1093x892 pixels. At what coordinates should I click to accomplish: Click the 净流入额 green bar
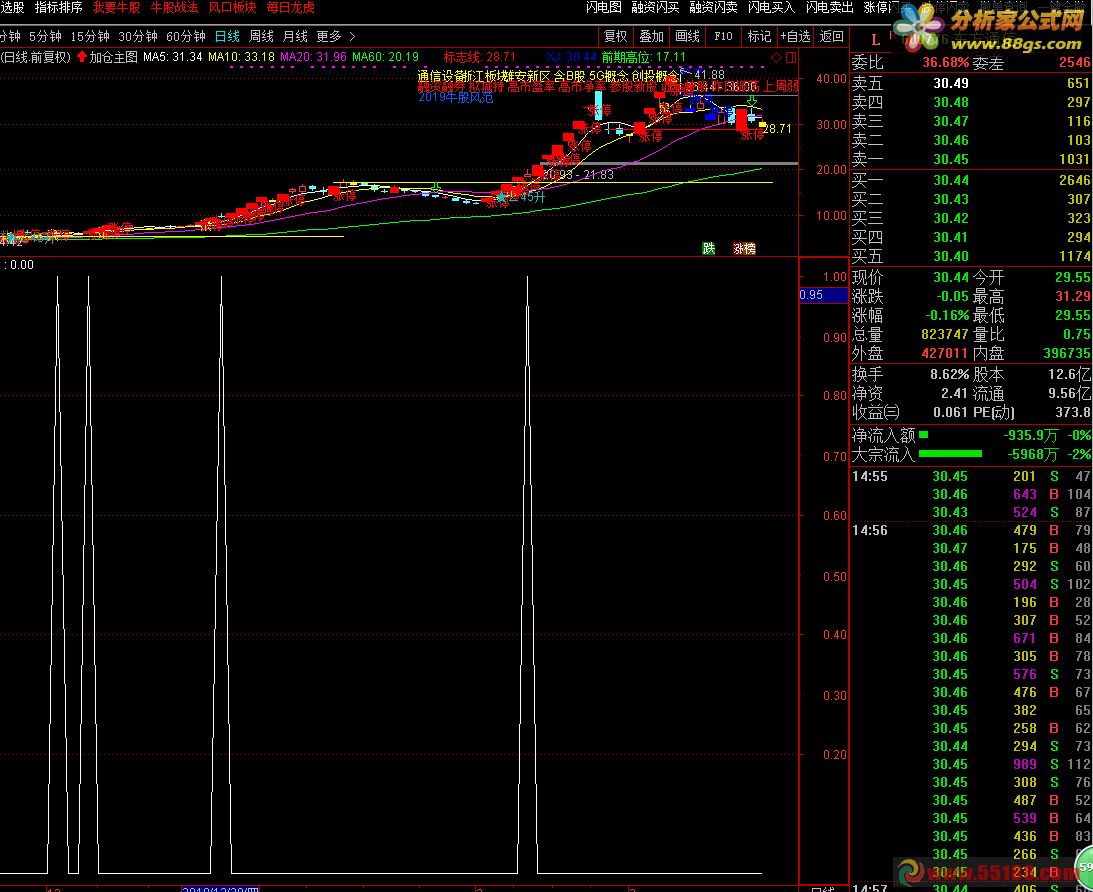coord(924,435)
